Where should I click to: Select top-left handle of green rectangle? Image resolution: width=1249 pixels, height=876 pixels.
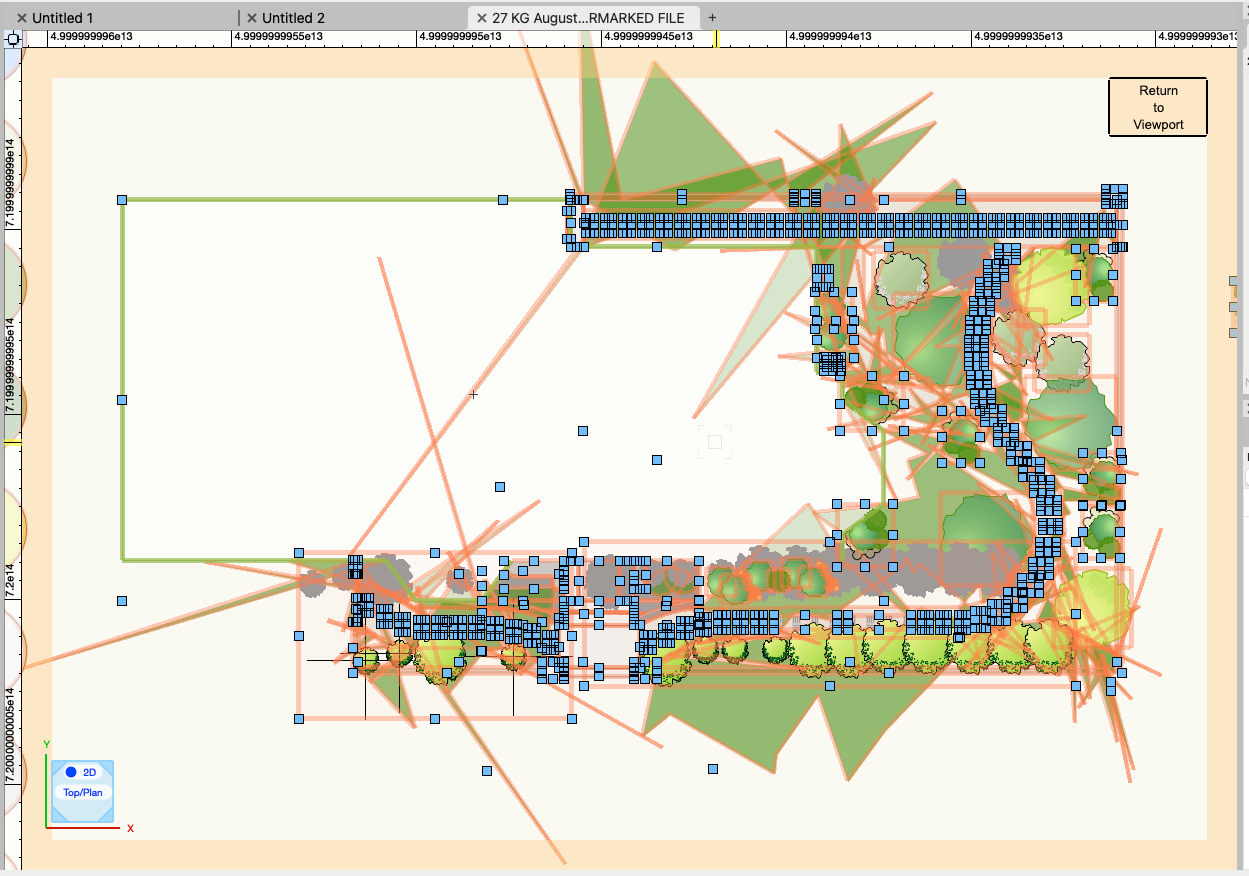(122, 200)
